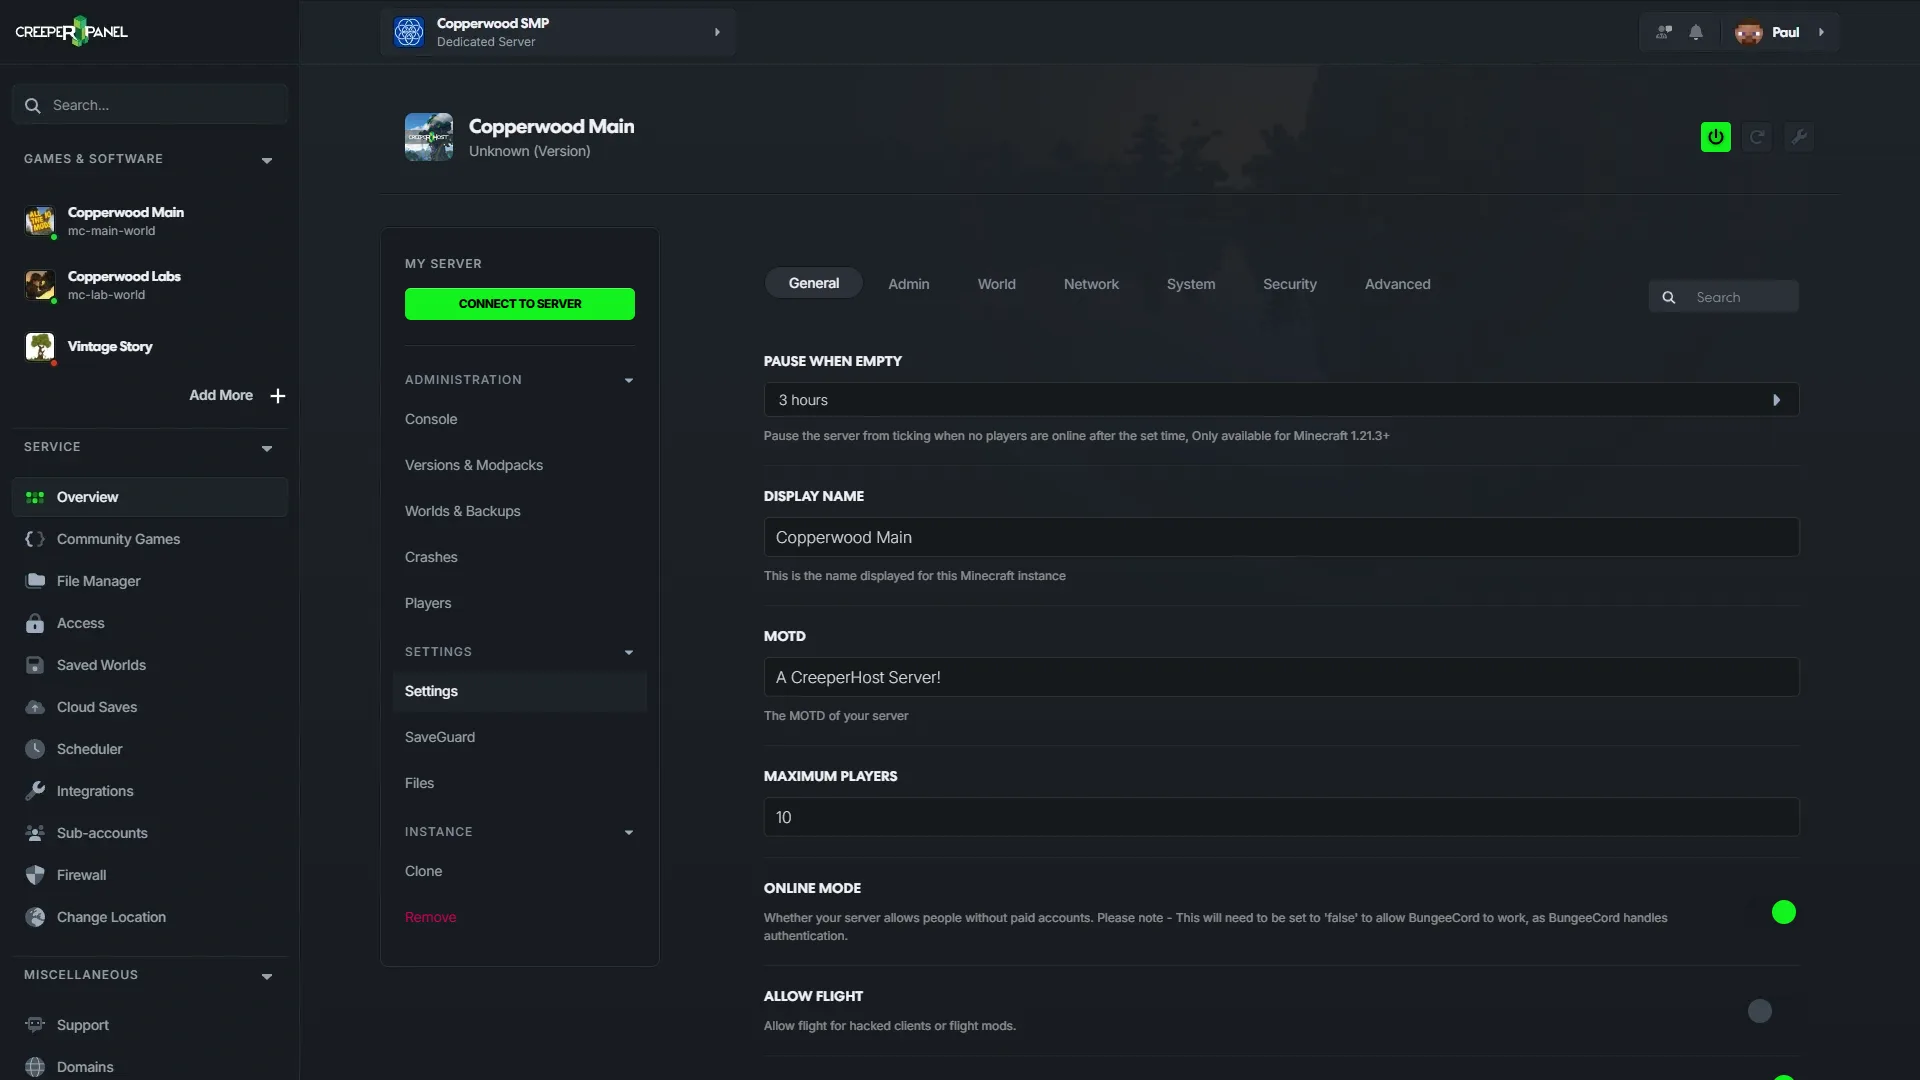The width and height of the screenshot is (1920, 1080).
Task: Click the CreeperPanel logo
Action: pos(71,32)
